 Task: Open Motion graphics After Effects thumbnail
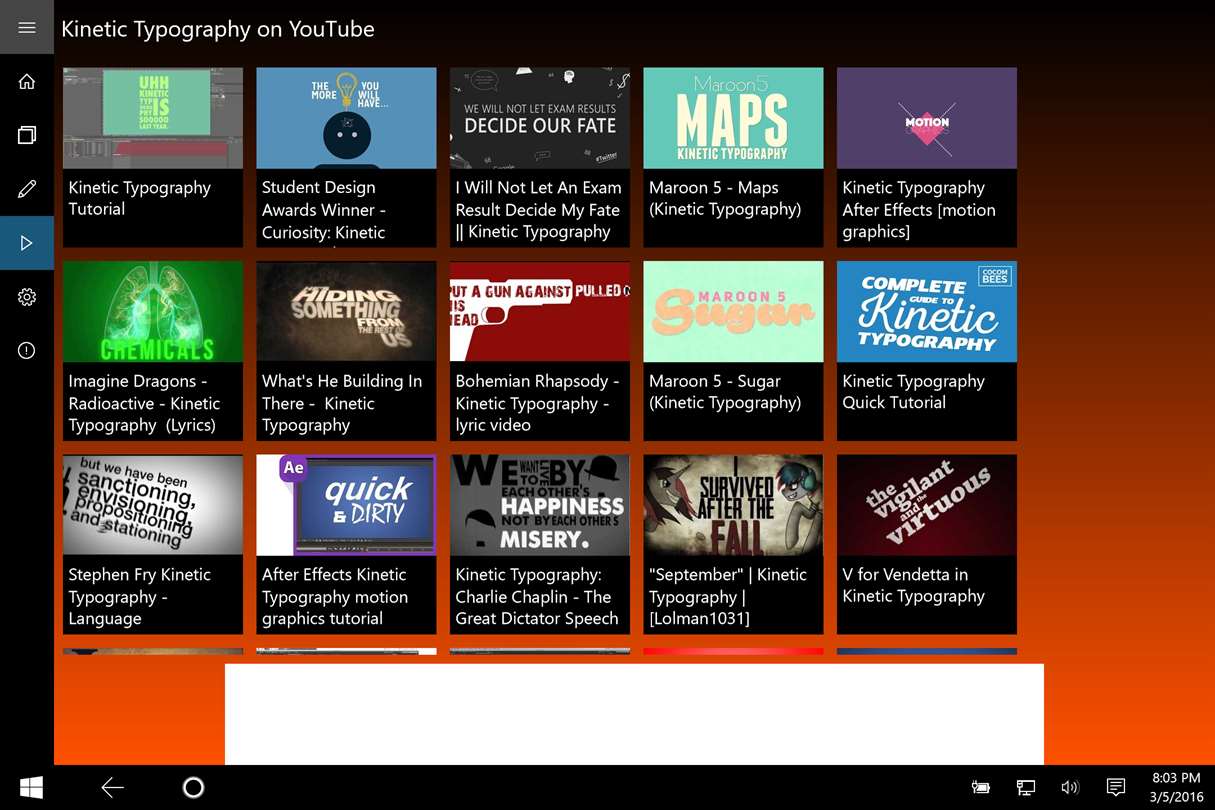[927, 118]
